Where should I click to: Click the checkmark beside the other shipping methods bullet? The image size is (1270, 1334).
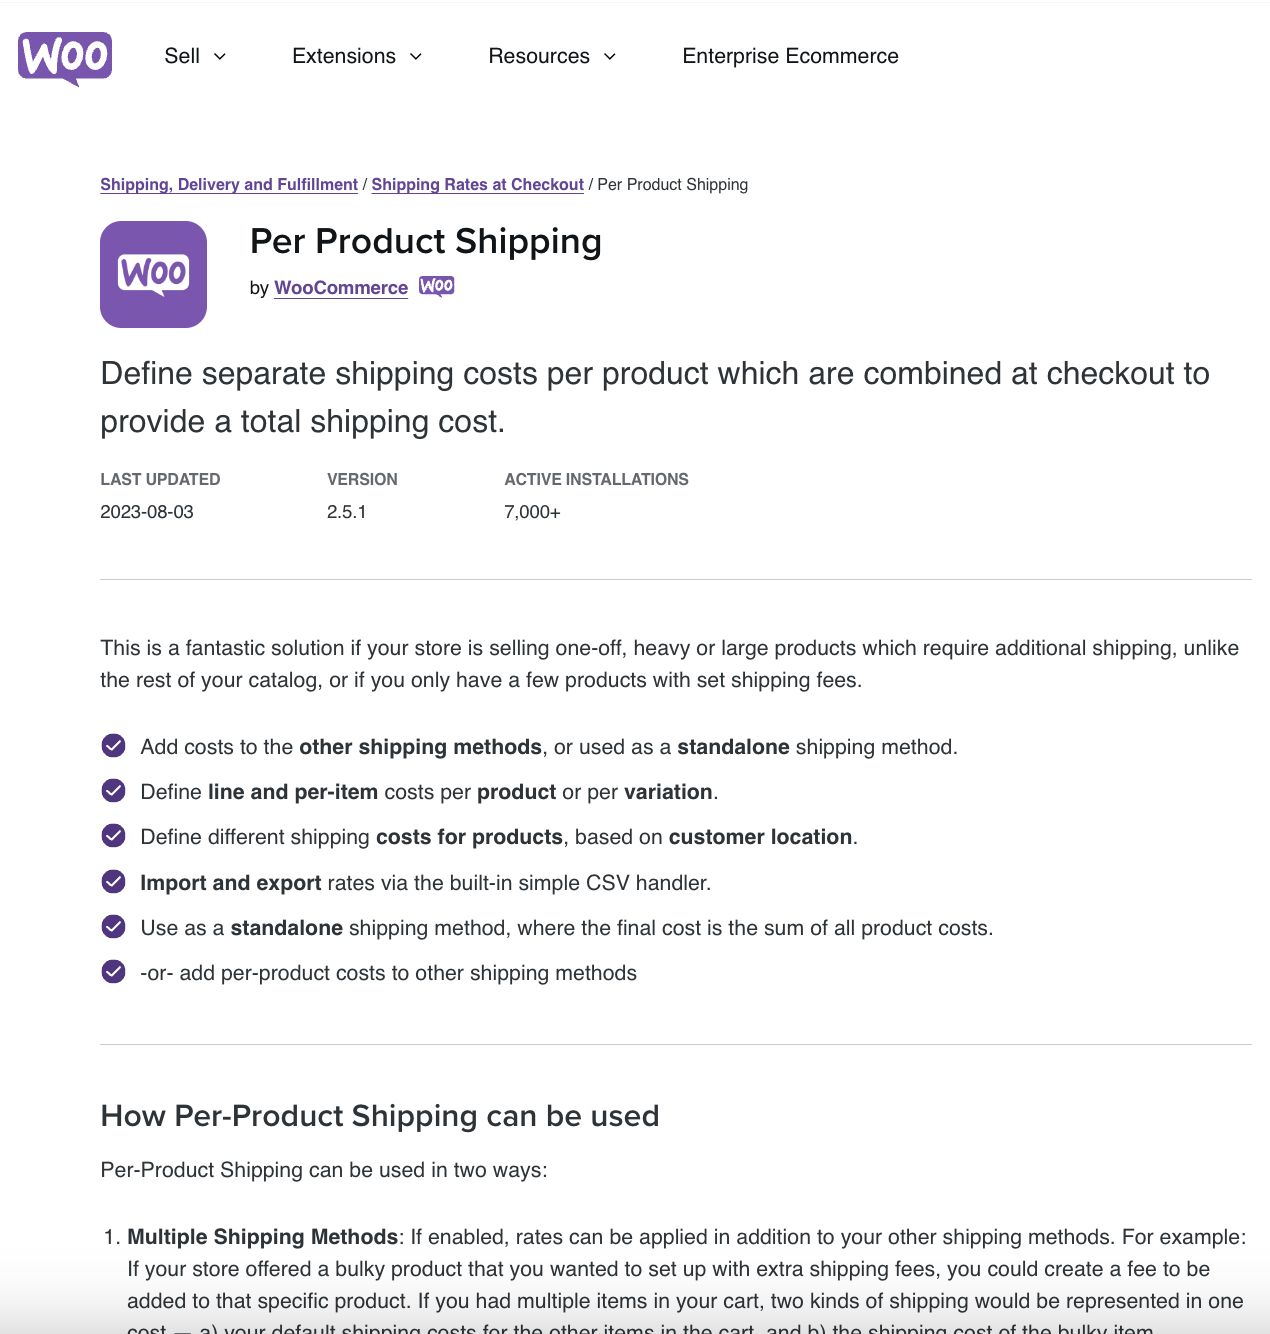(113, 745)
